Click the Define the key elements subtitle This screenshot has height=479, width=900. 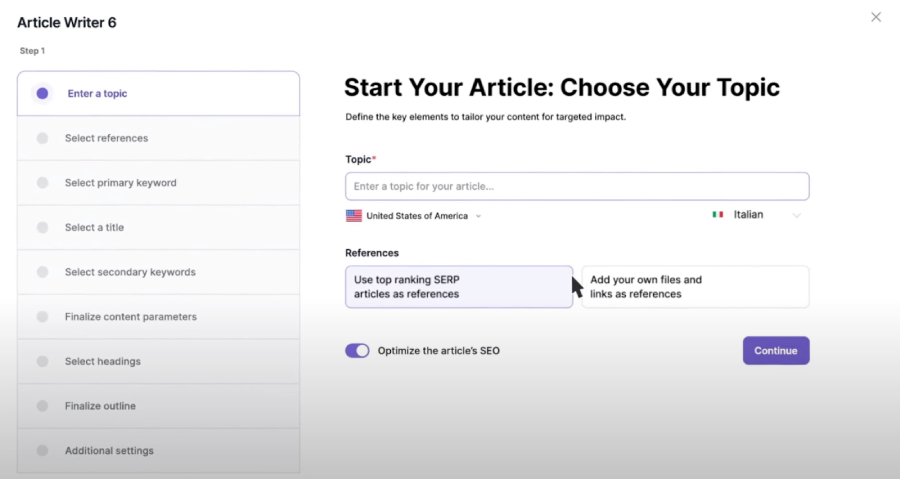point(486,117)
